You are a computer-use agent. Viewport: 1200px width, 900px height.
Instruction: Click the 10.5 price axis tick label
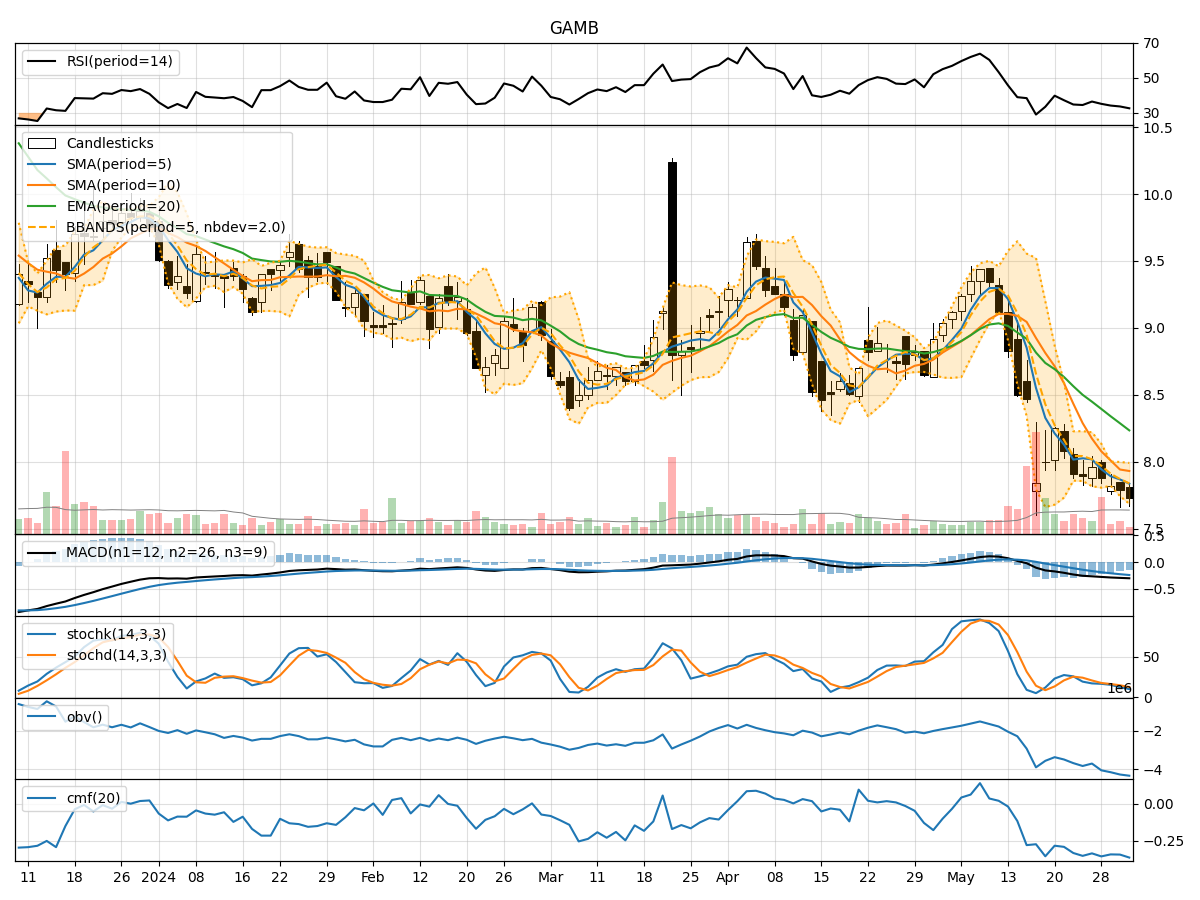pos(1160,128)
